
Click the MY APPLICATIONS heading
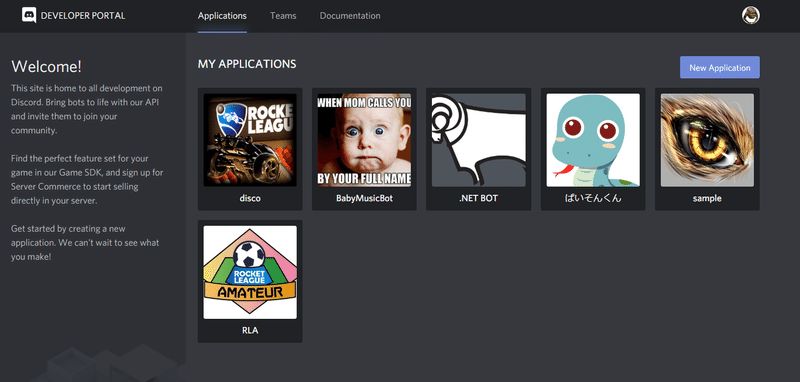tap(247, 64)
